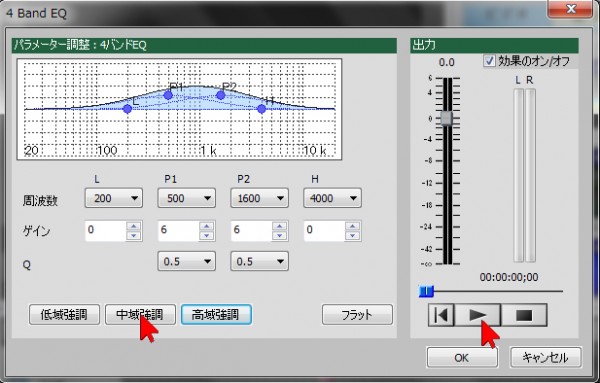Open the H frequency dropdown showing 4000
The width and height of the screenshot is (600, 383).
tap(332, 198)
